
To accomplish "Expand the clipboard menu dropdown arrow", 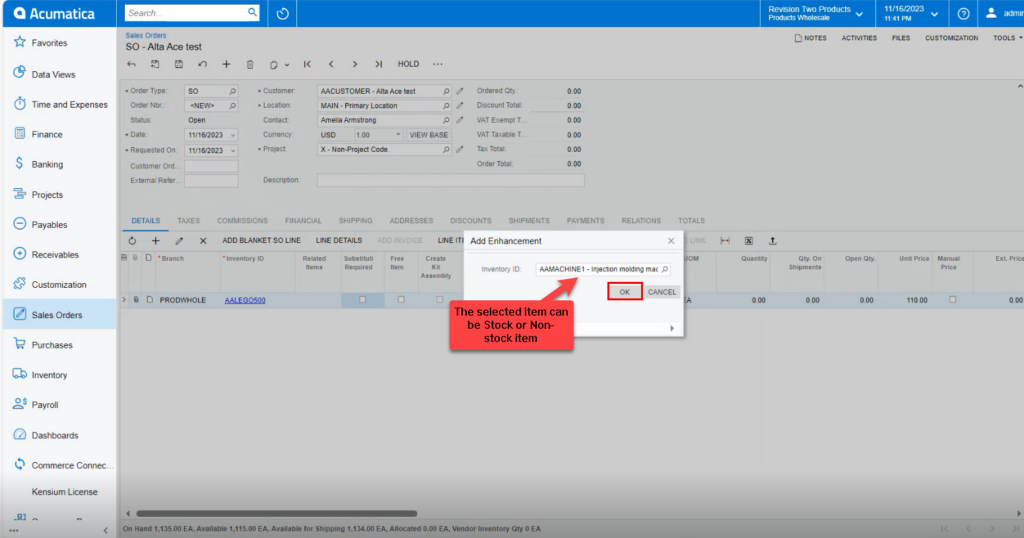I will [x=287, y=65].
